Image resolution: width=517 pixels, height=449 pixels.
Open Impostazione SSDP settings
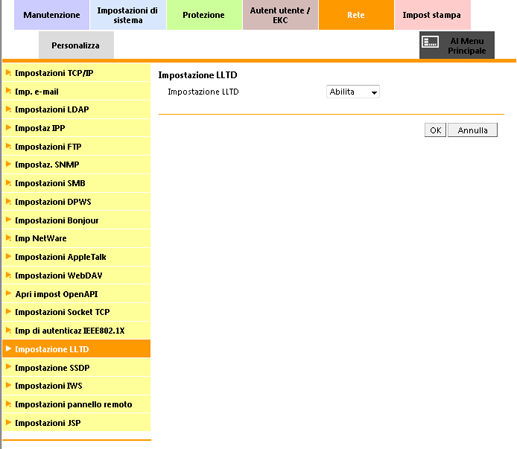pos(76,368)
